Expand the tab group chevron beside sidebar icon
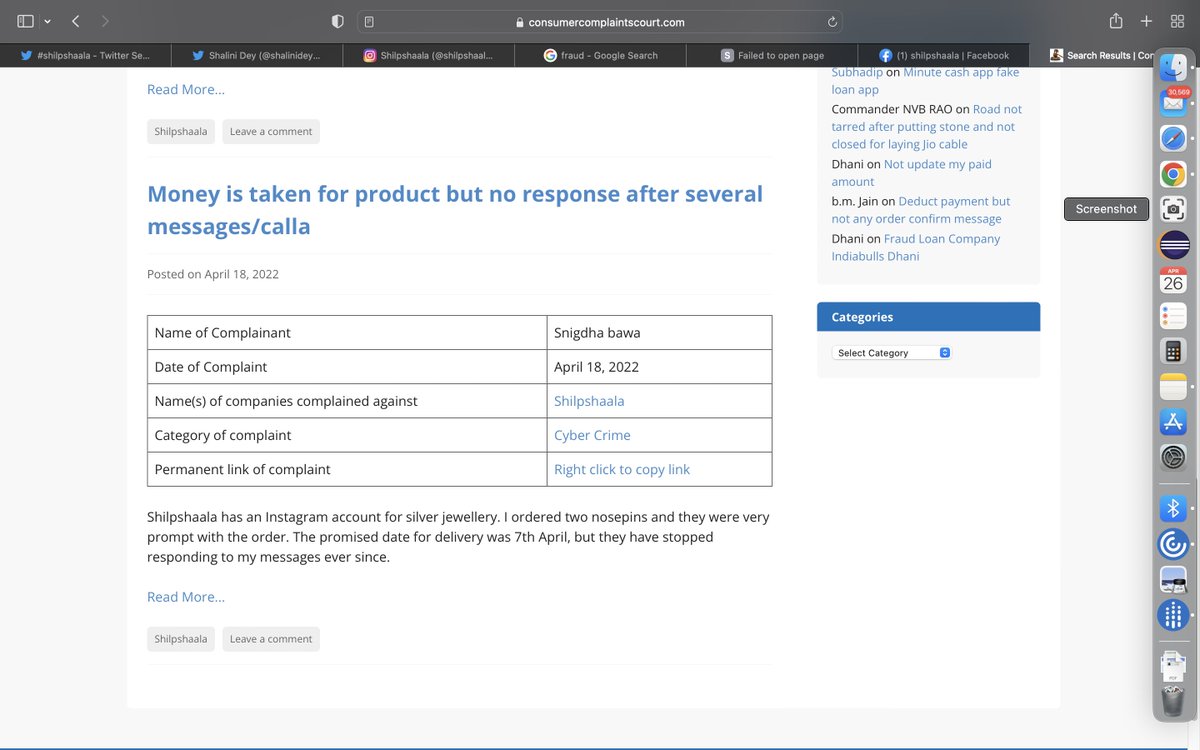 [x=47, y=21]
